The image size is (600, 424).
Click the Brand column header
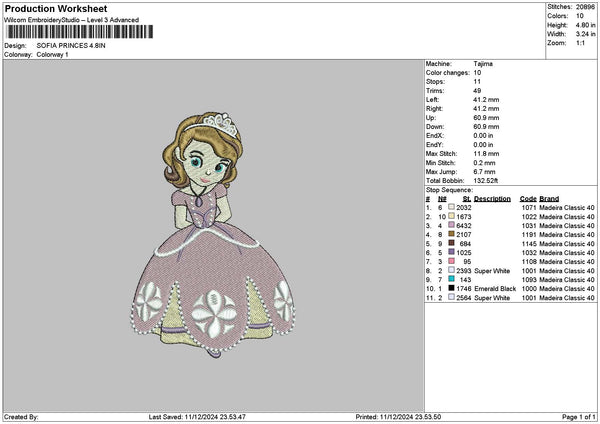click(549, 198)
